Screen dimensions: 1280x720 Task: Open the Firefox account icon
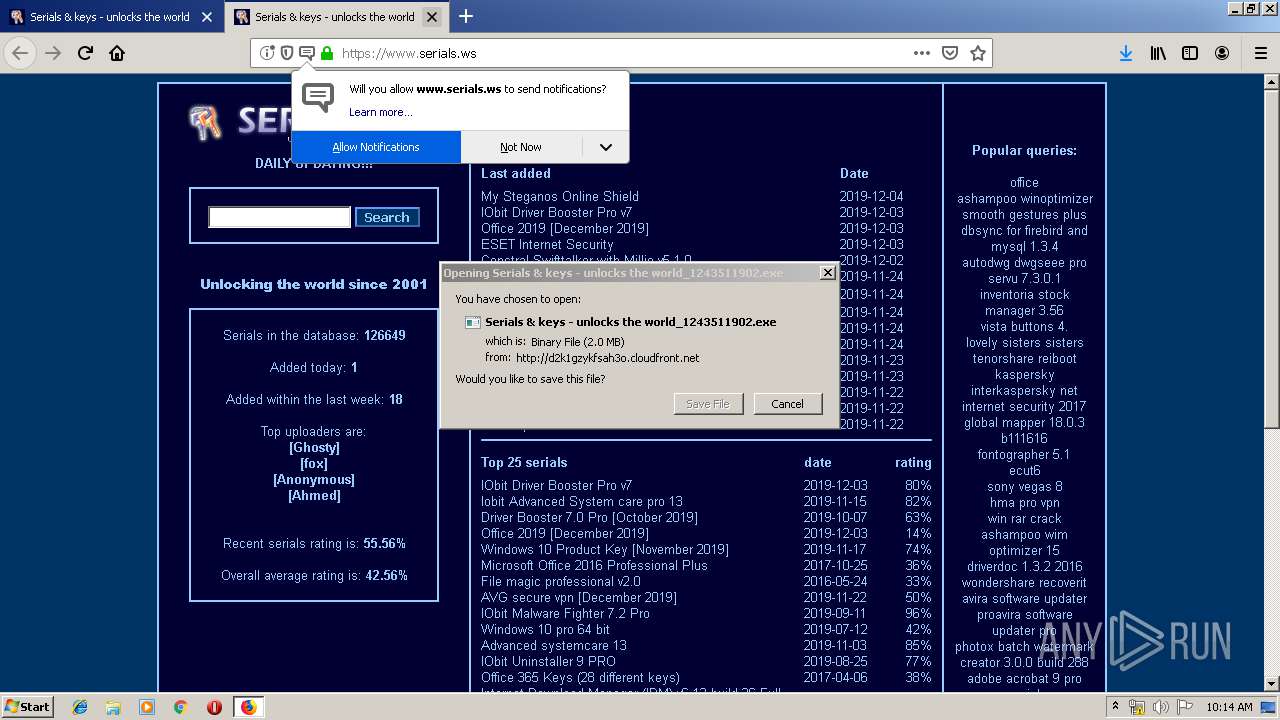point(1222,53)
